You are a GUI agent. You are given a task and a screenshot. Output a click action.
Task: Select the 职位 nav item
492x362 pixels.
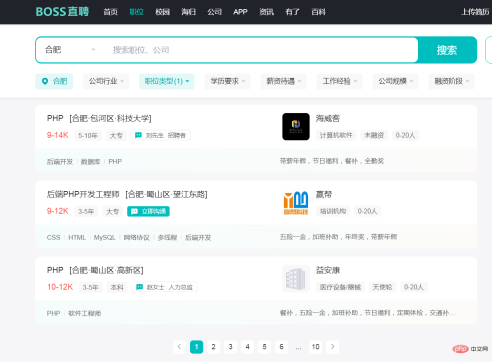pyautogui.click(x=136, y=12)
